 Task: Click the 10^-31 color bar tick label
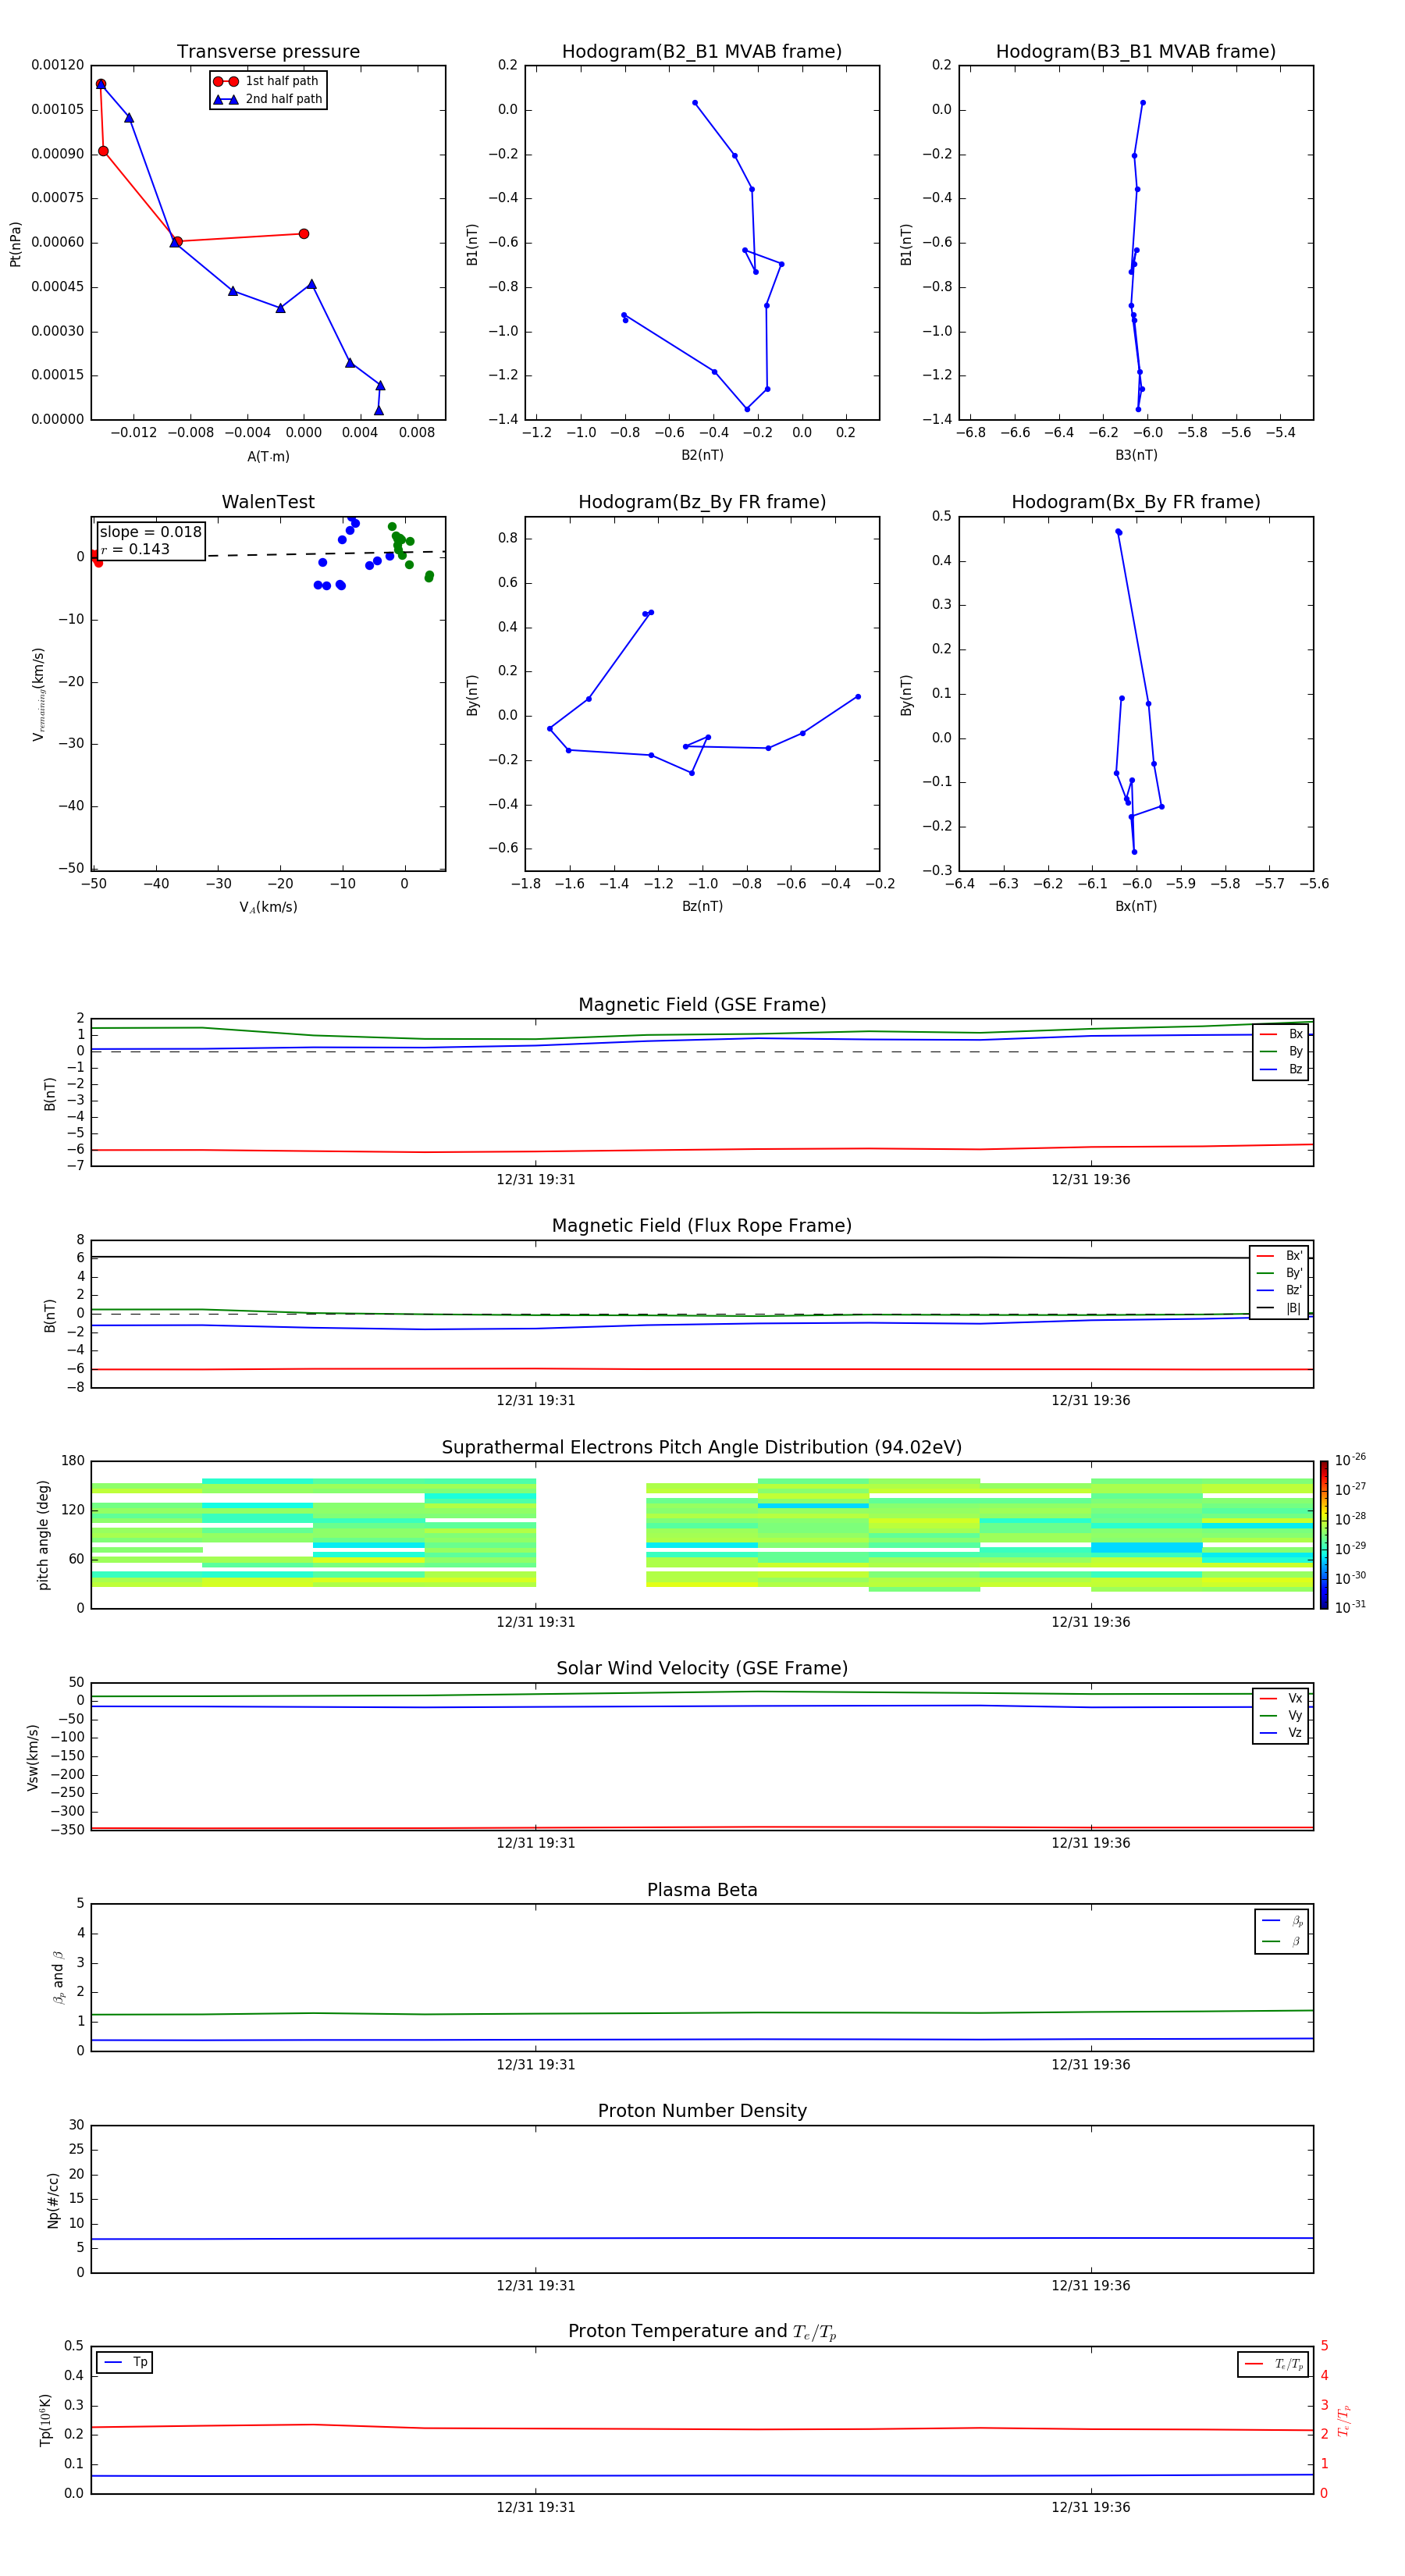(1350, 1607)
